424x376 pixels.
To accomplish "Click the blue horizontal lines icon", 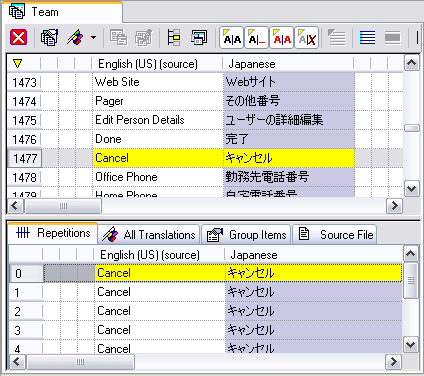I will (367, 37).
